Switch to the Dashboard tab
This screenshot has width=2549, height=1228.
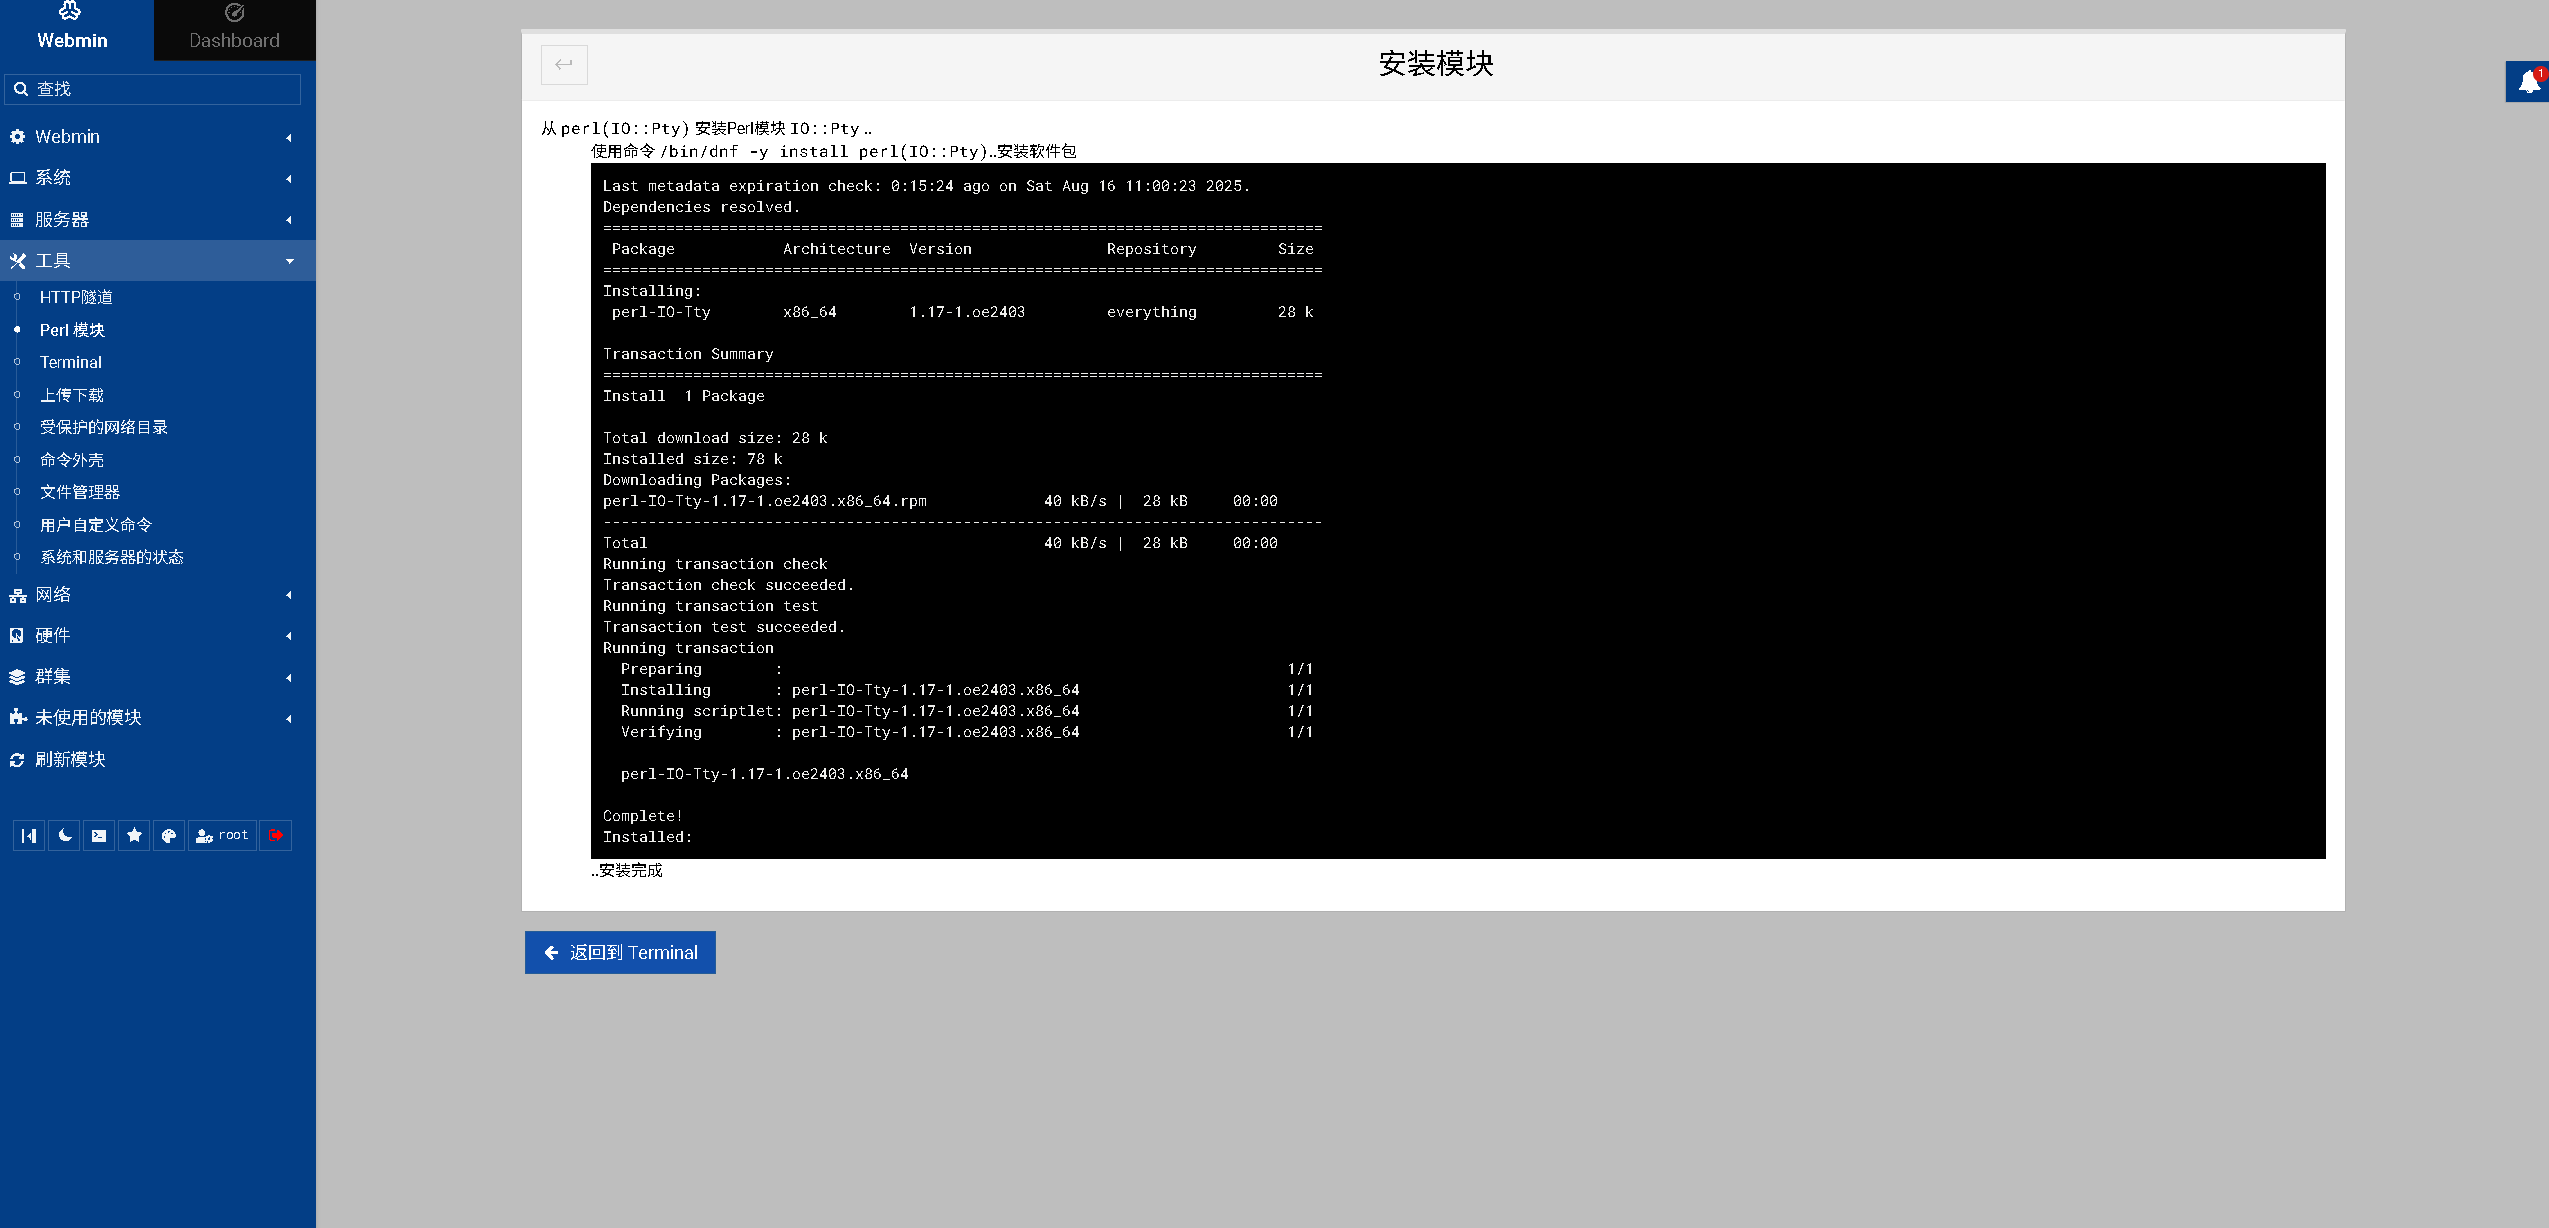(234, 30)
